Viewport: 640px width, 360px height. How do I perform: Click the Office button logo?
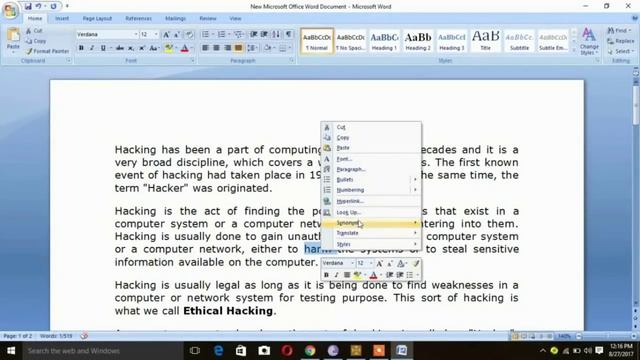tap(10, 10)
